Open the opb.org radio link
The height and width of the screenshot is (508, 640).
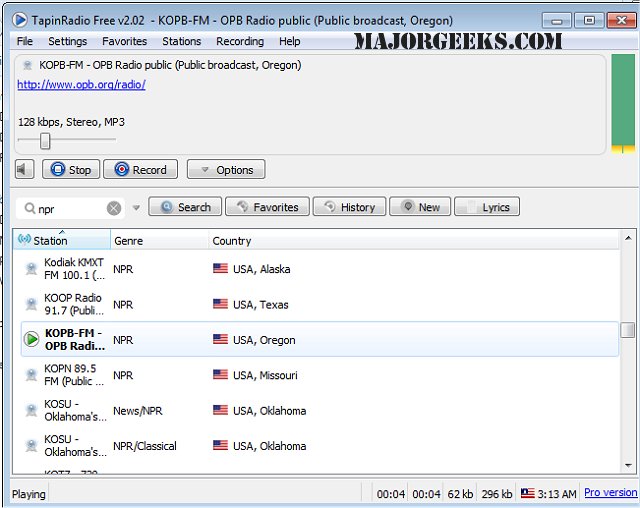(81, 85)
